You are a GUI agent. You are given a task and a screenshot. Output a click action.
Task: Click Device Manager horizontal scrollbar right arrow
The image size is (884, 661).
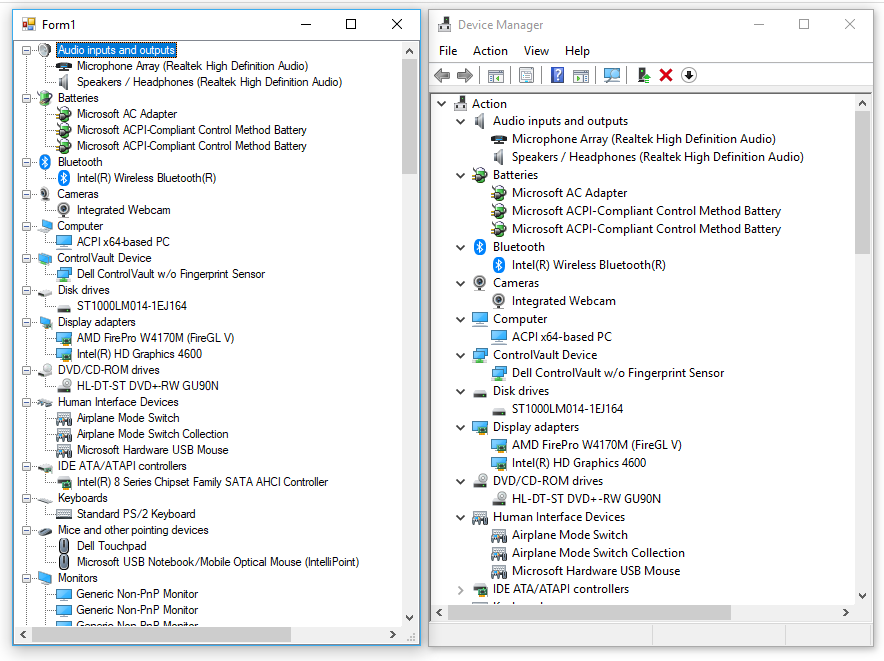coord(846,612)
